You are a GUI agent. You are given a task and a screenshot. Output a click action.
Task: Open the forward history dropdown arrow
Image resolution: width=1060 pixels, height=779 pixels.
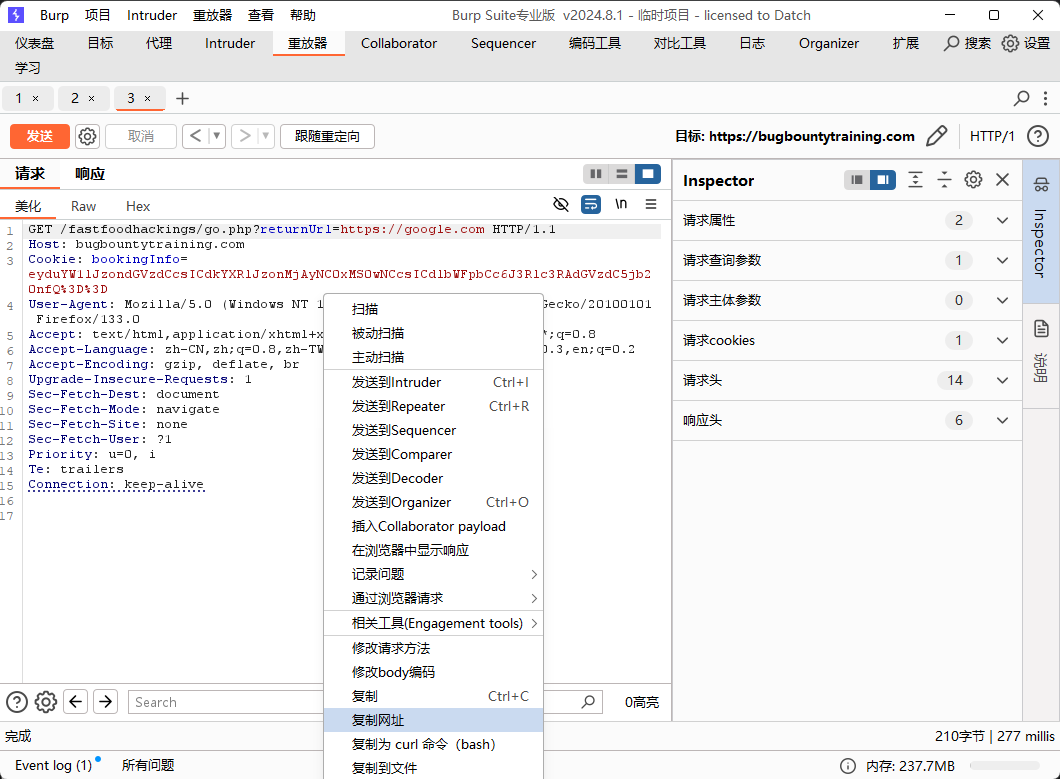coord(266,137)
